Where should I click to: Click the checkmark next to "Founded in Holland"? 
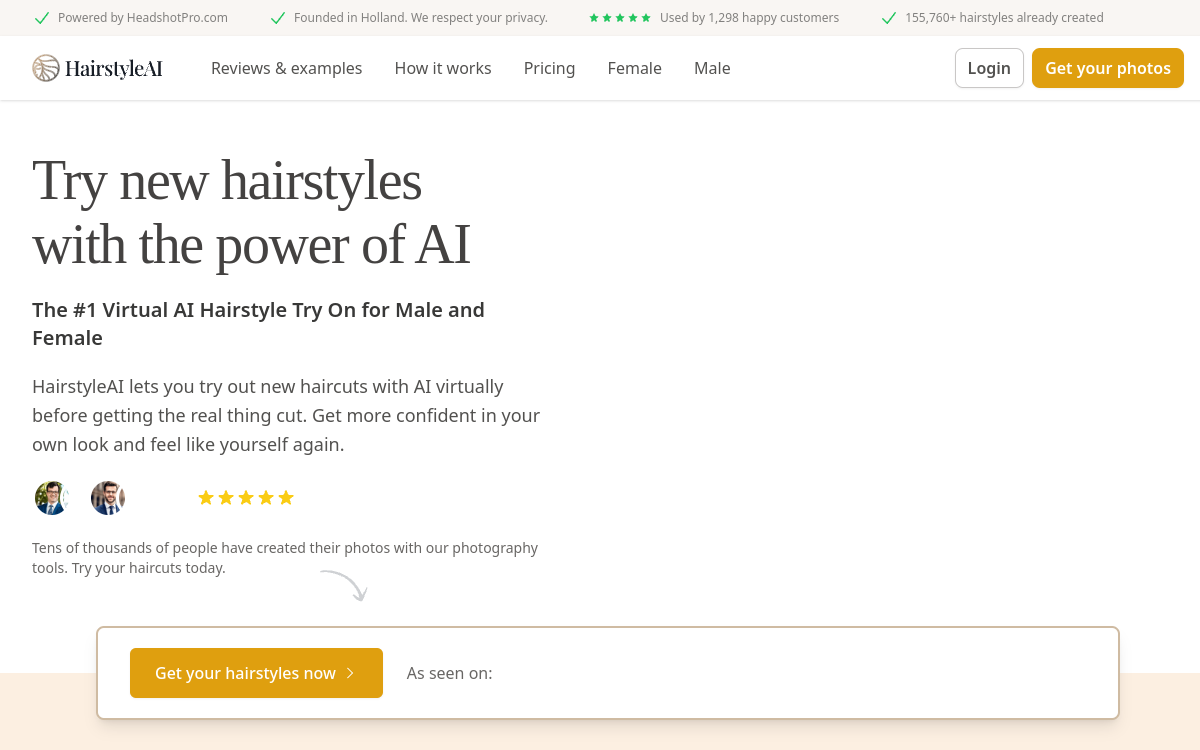pyautogui.click(x=277, y=17)
